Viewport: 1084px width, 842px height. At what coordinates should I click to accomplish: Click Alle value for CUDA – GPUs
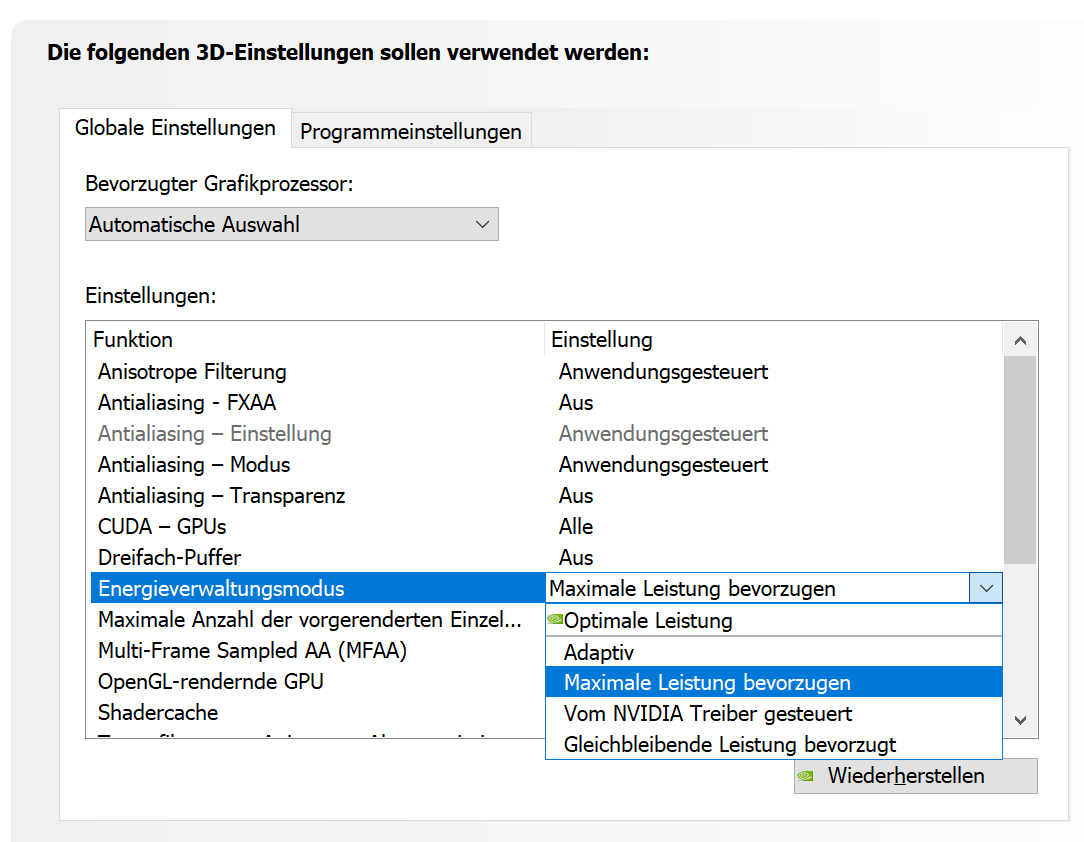(576, 527)
